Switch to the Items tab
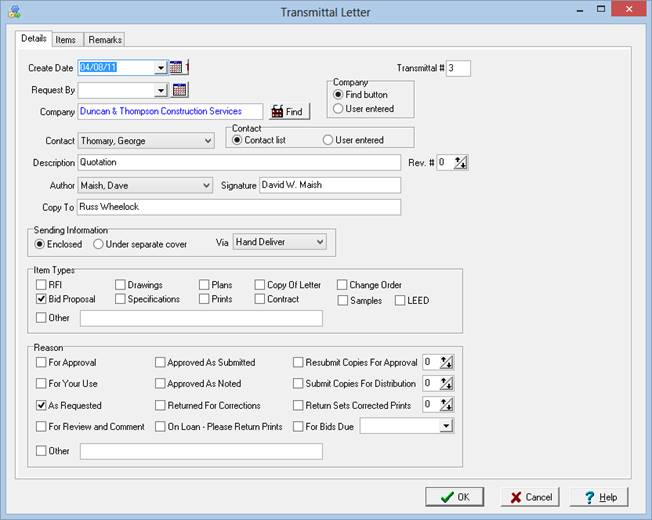The height and width of the screenshot is (520, 652). pyautogui.click(x=65, y=40)
